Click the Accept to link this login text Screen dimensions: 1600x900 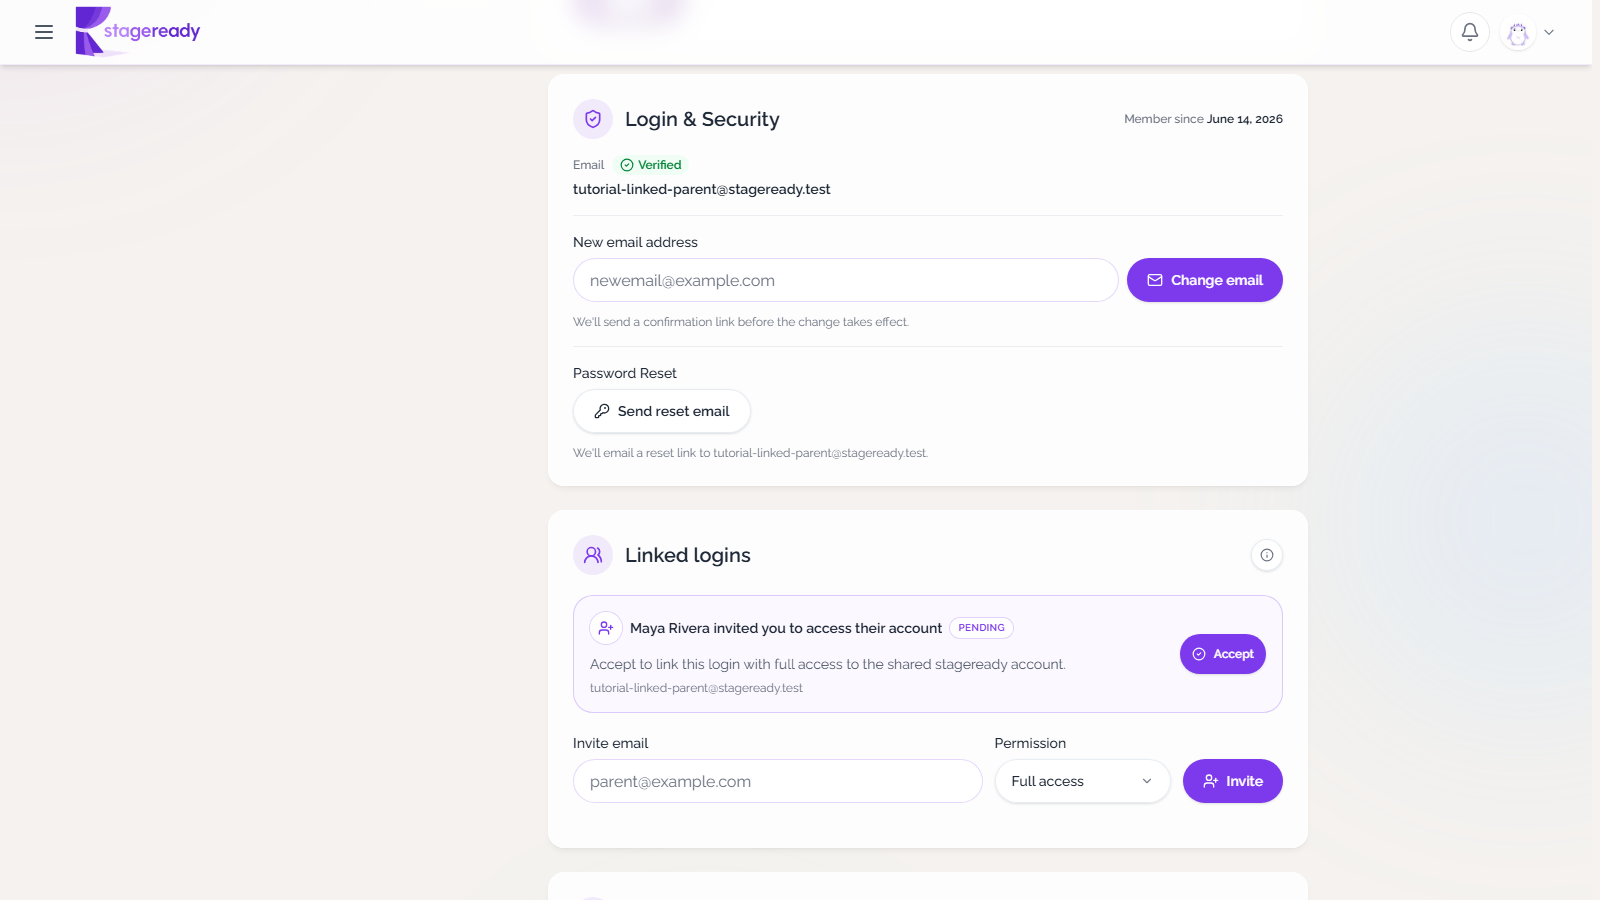828,664
